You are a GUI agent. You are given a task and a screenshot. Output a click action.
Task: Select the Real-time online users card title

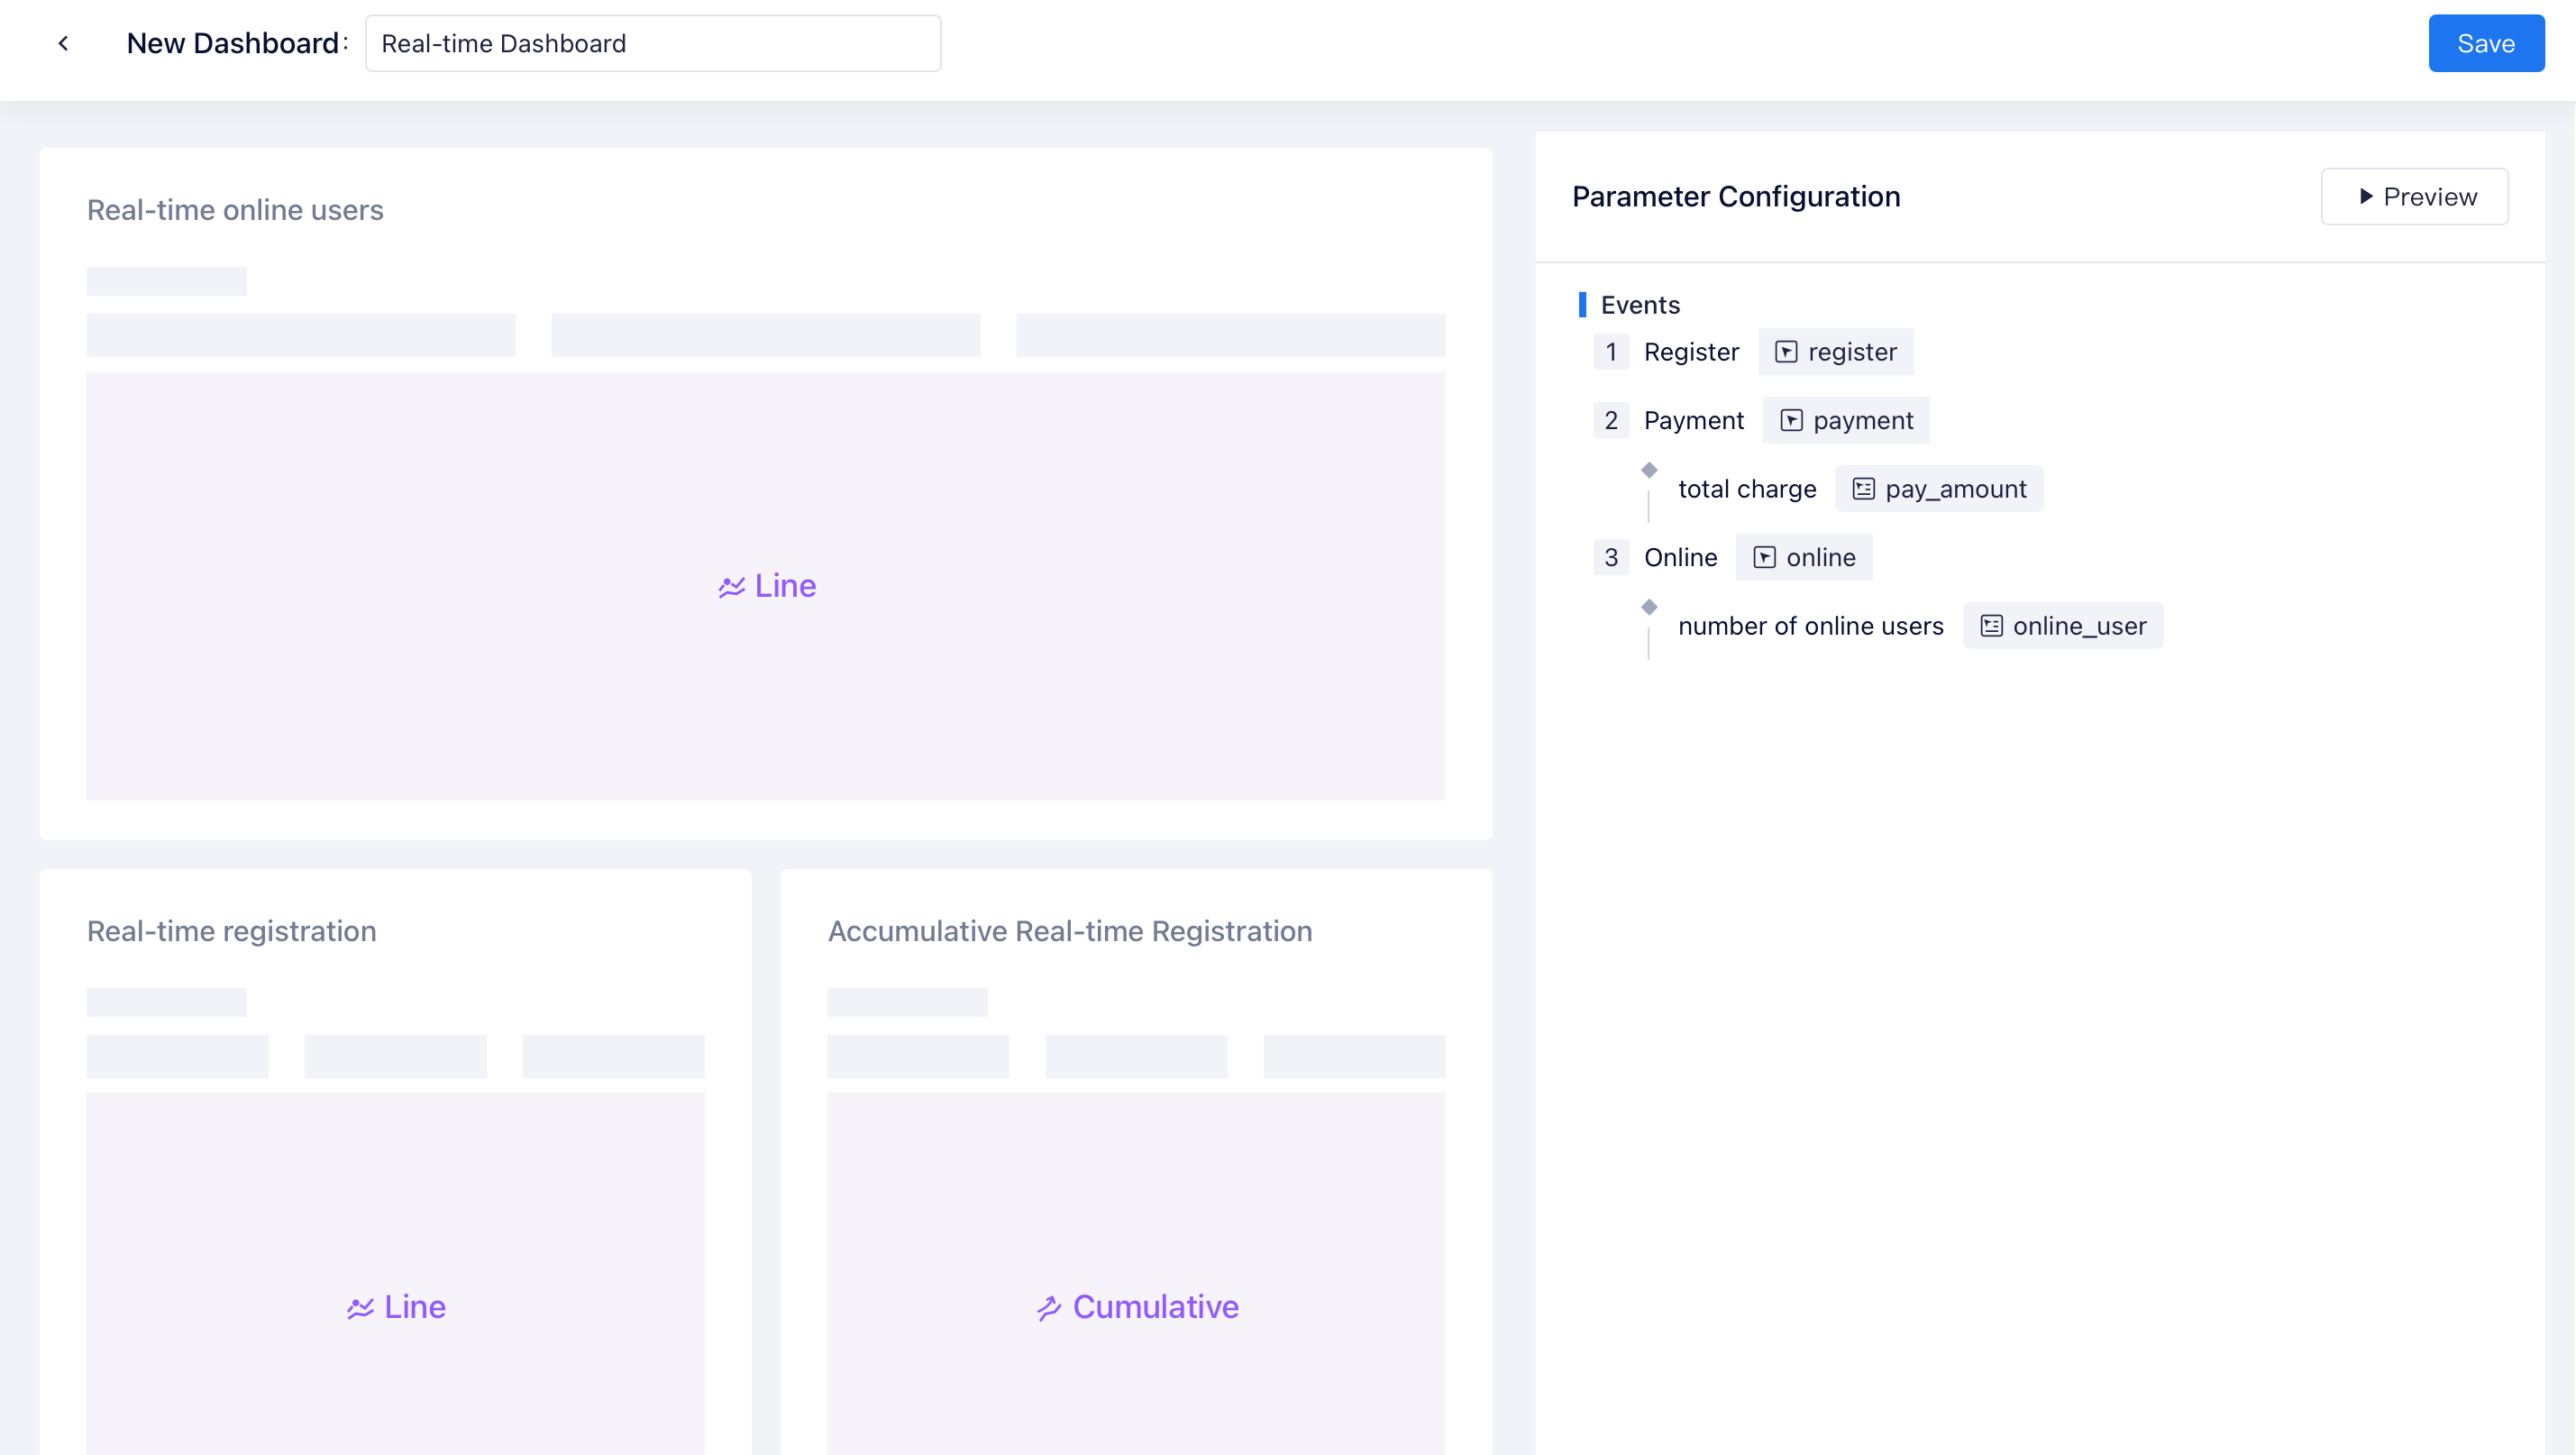pyautogui.click(x=235, y=210)
